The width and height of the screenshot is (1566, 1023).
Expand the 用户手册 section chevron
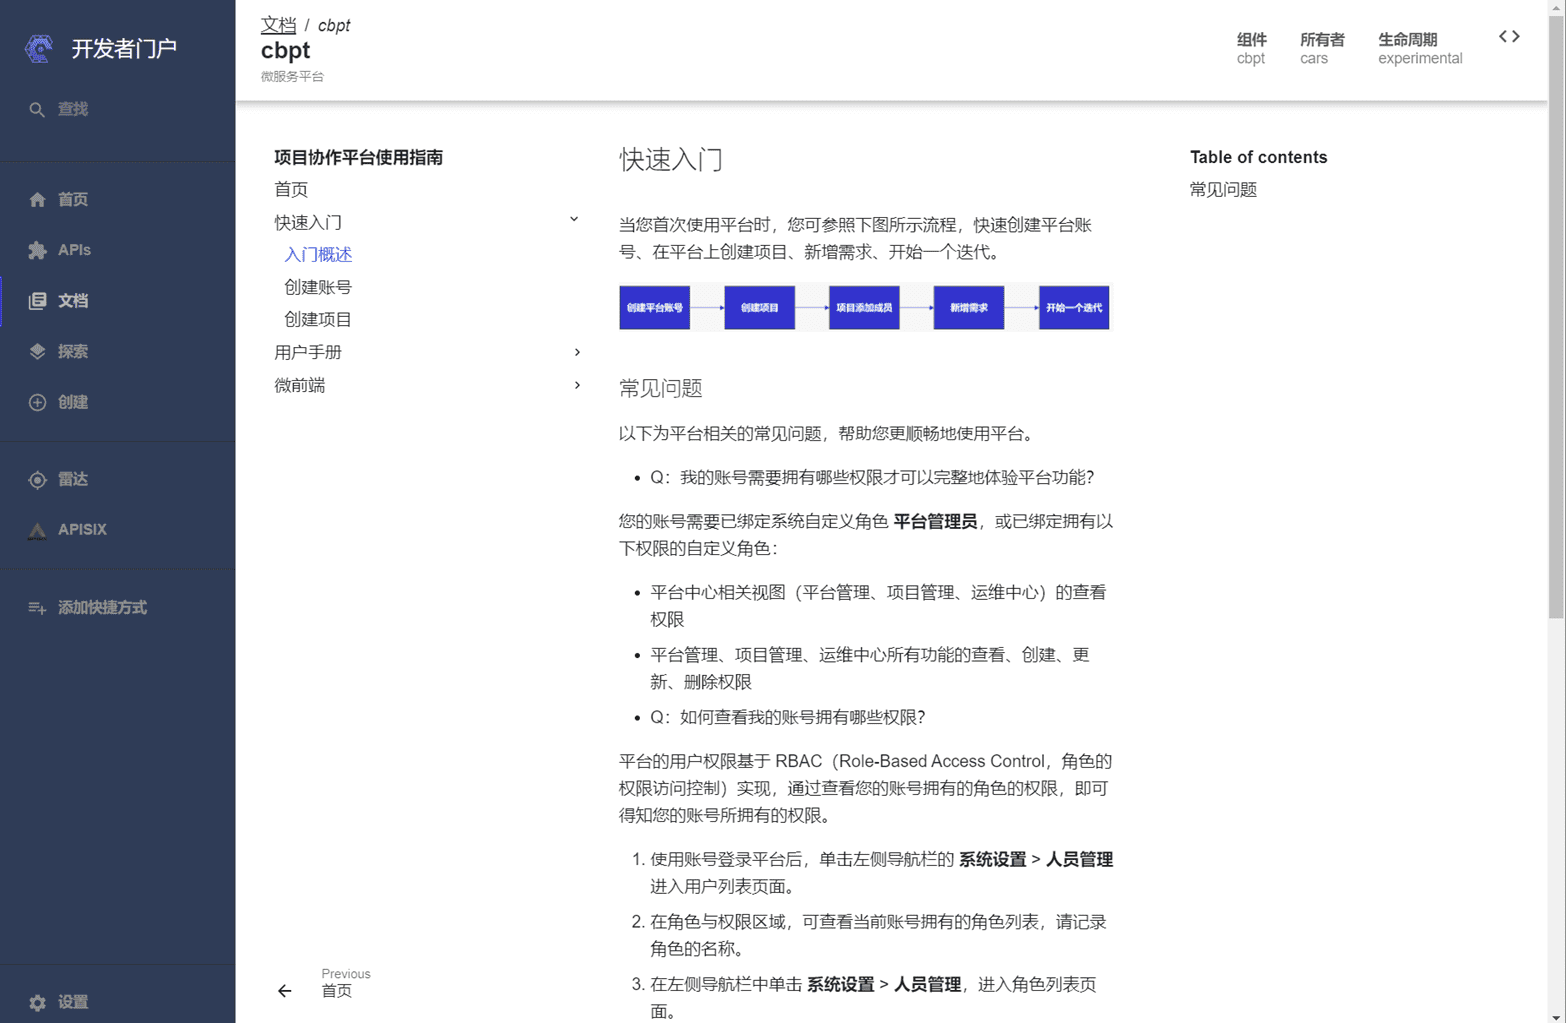point(577,352)
